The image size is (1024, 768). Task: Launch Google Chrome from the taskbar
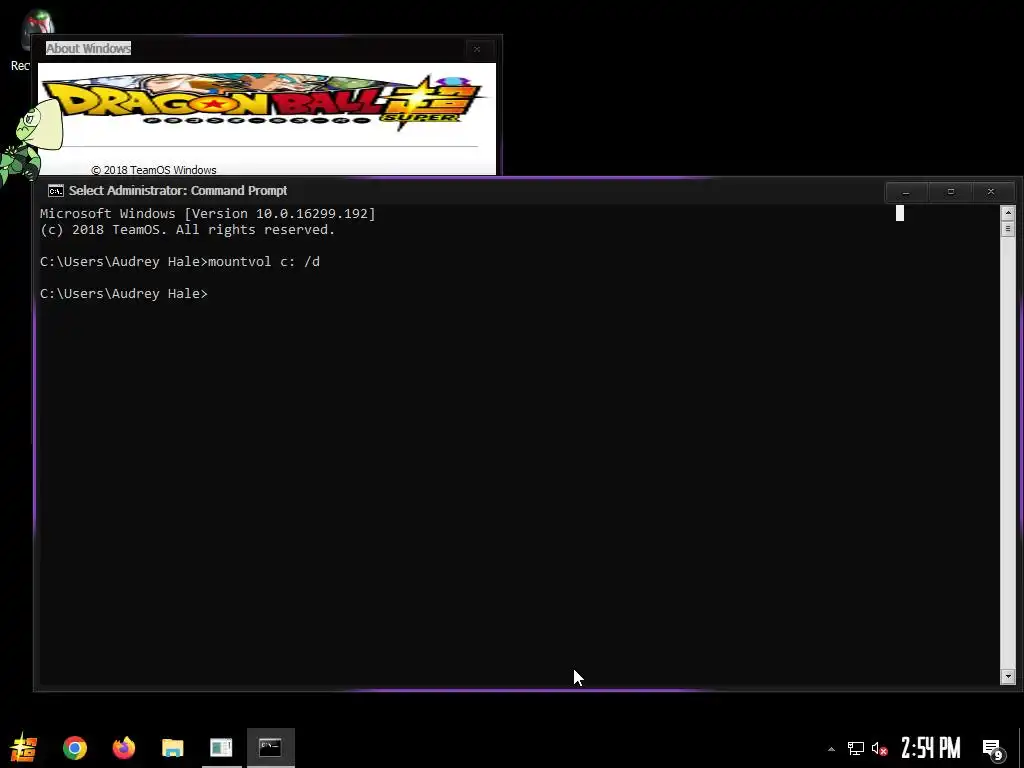coord(74,748)
